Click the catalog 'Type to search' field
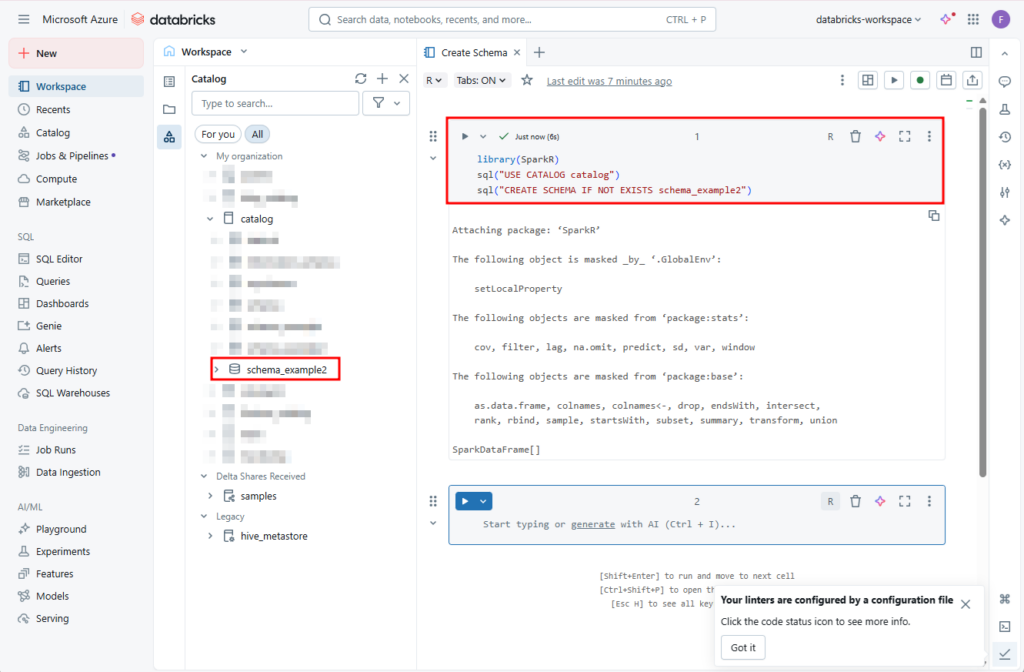The image size is (1024, 672). [275, 103]
